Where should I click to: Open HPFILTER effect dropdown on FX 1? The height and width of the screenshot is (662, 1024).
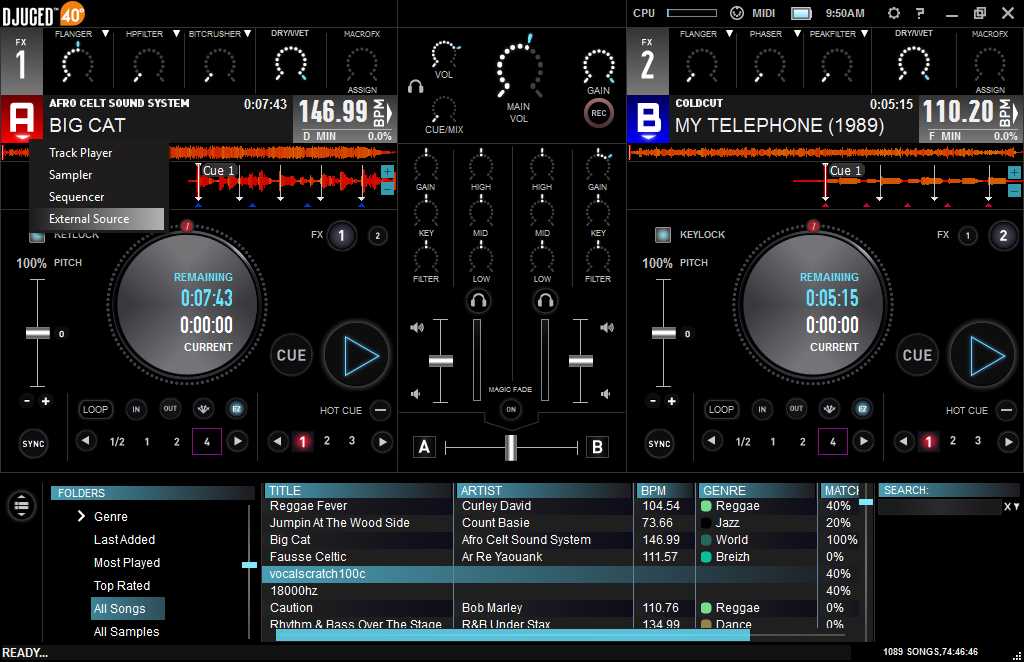(176, 34)
